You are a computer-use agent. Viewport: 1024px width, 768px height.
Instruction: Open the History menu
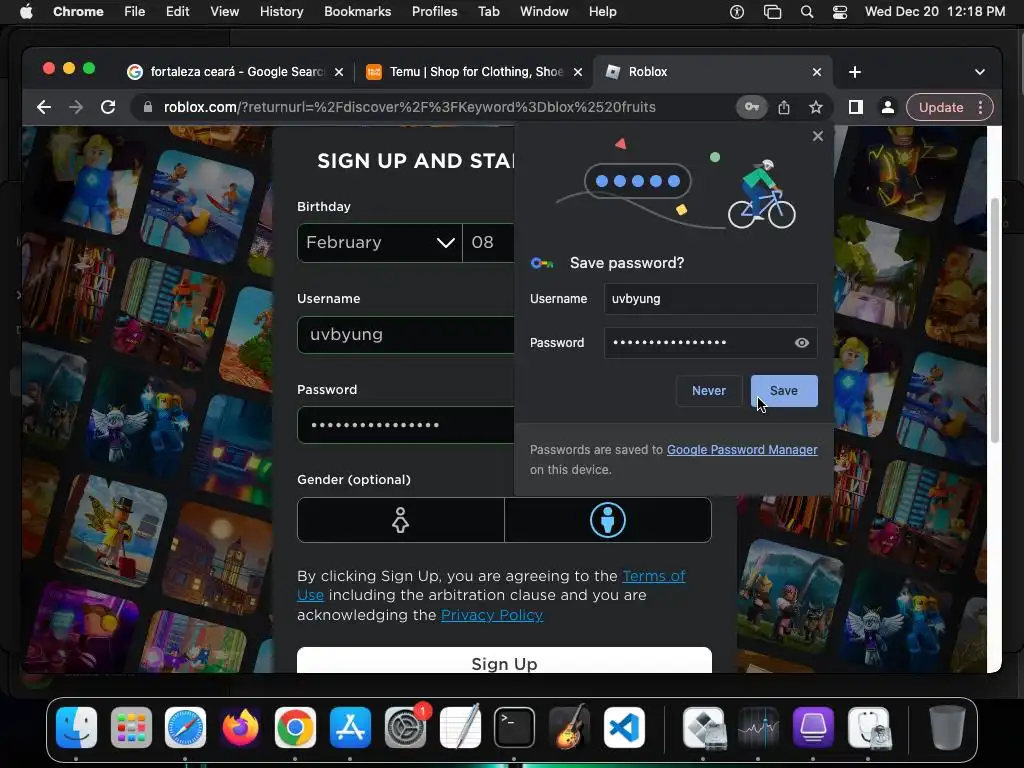(281, 12)
